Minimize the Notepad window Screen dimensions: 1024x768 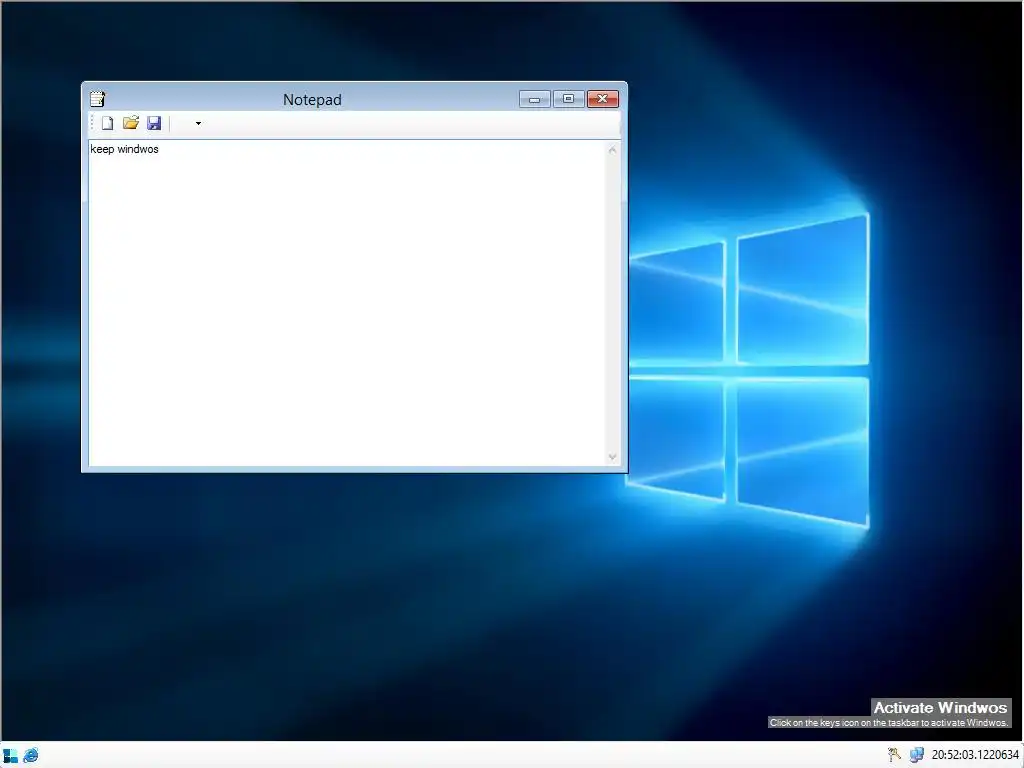534,99
